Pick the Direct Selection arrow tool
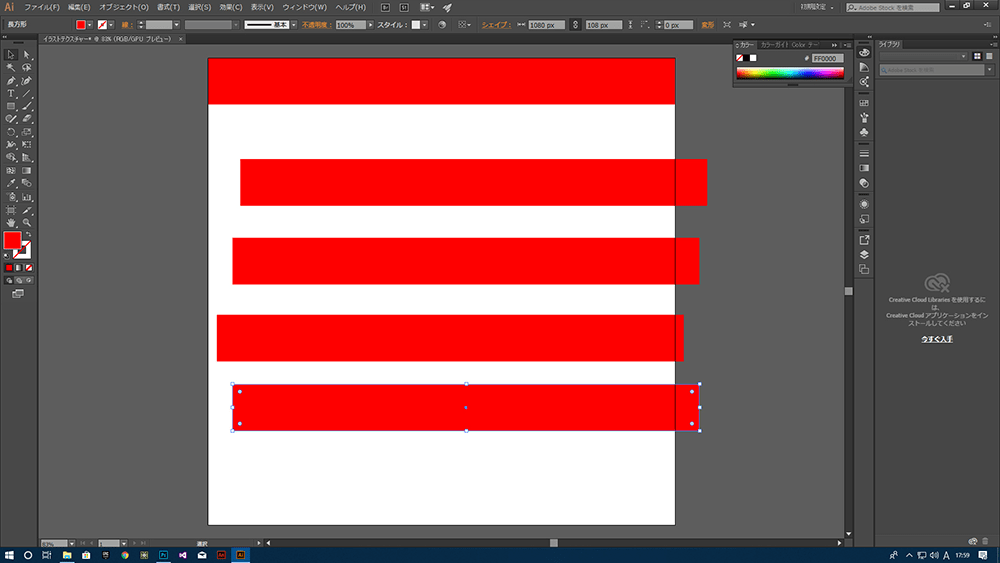 pyautogui.click(x=27, y=55)
